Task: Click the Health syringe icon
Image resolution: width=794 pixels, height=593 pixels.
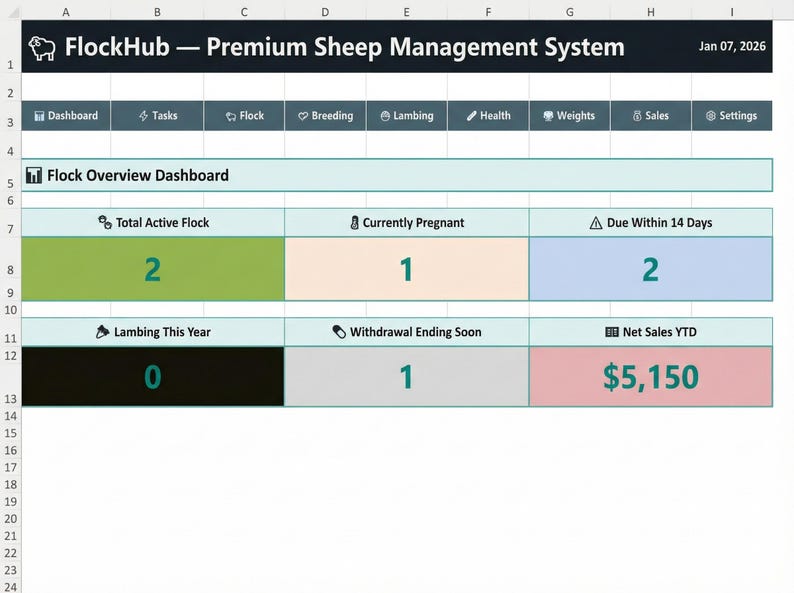Action: [x=471, y=116]
